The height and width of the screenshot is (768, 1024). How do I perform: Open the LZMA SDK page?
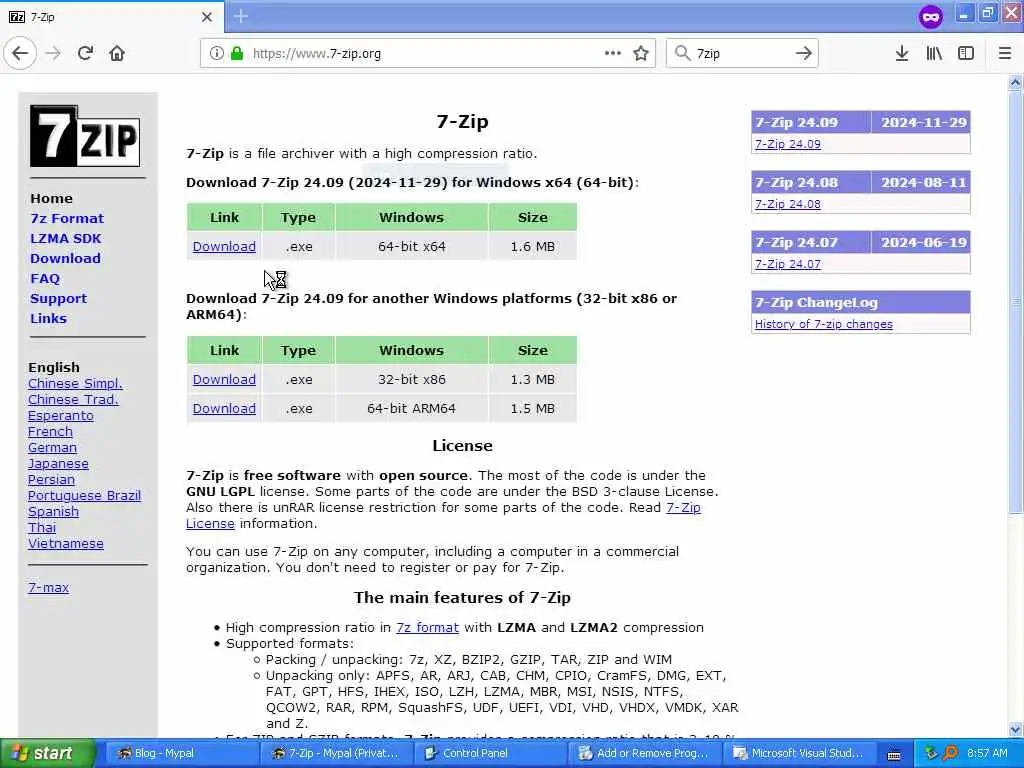coord(66,238)
